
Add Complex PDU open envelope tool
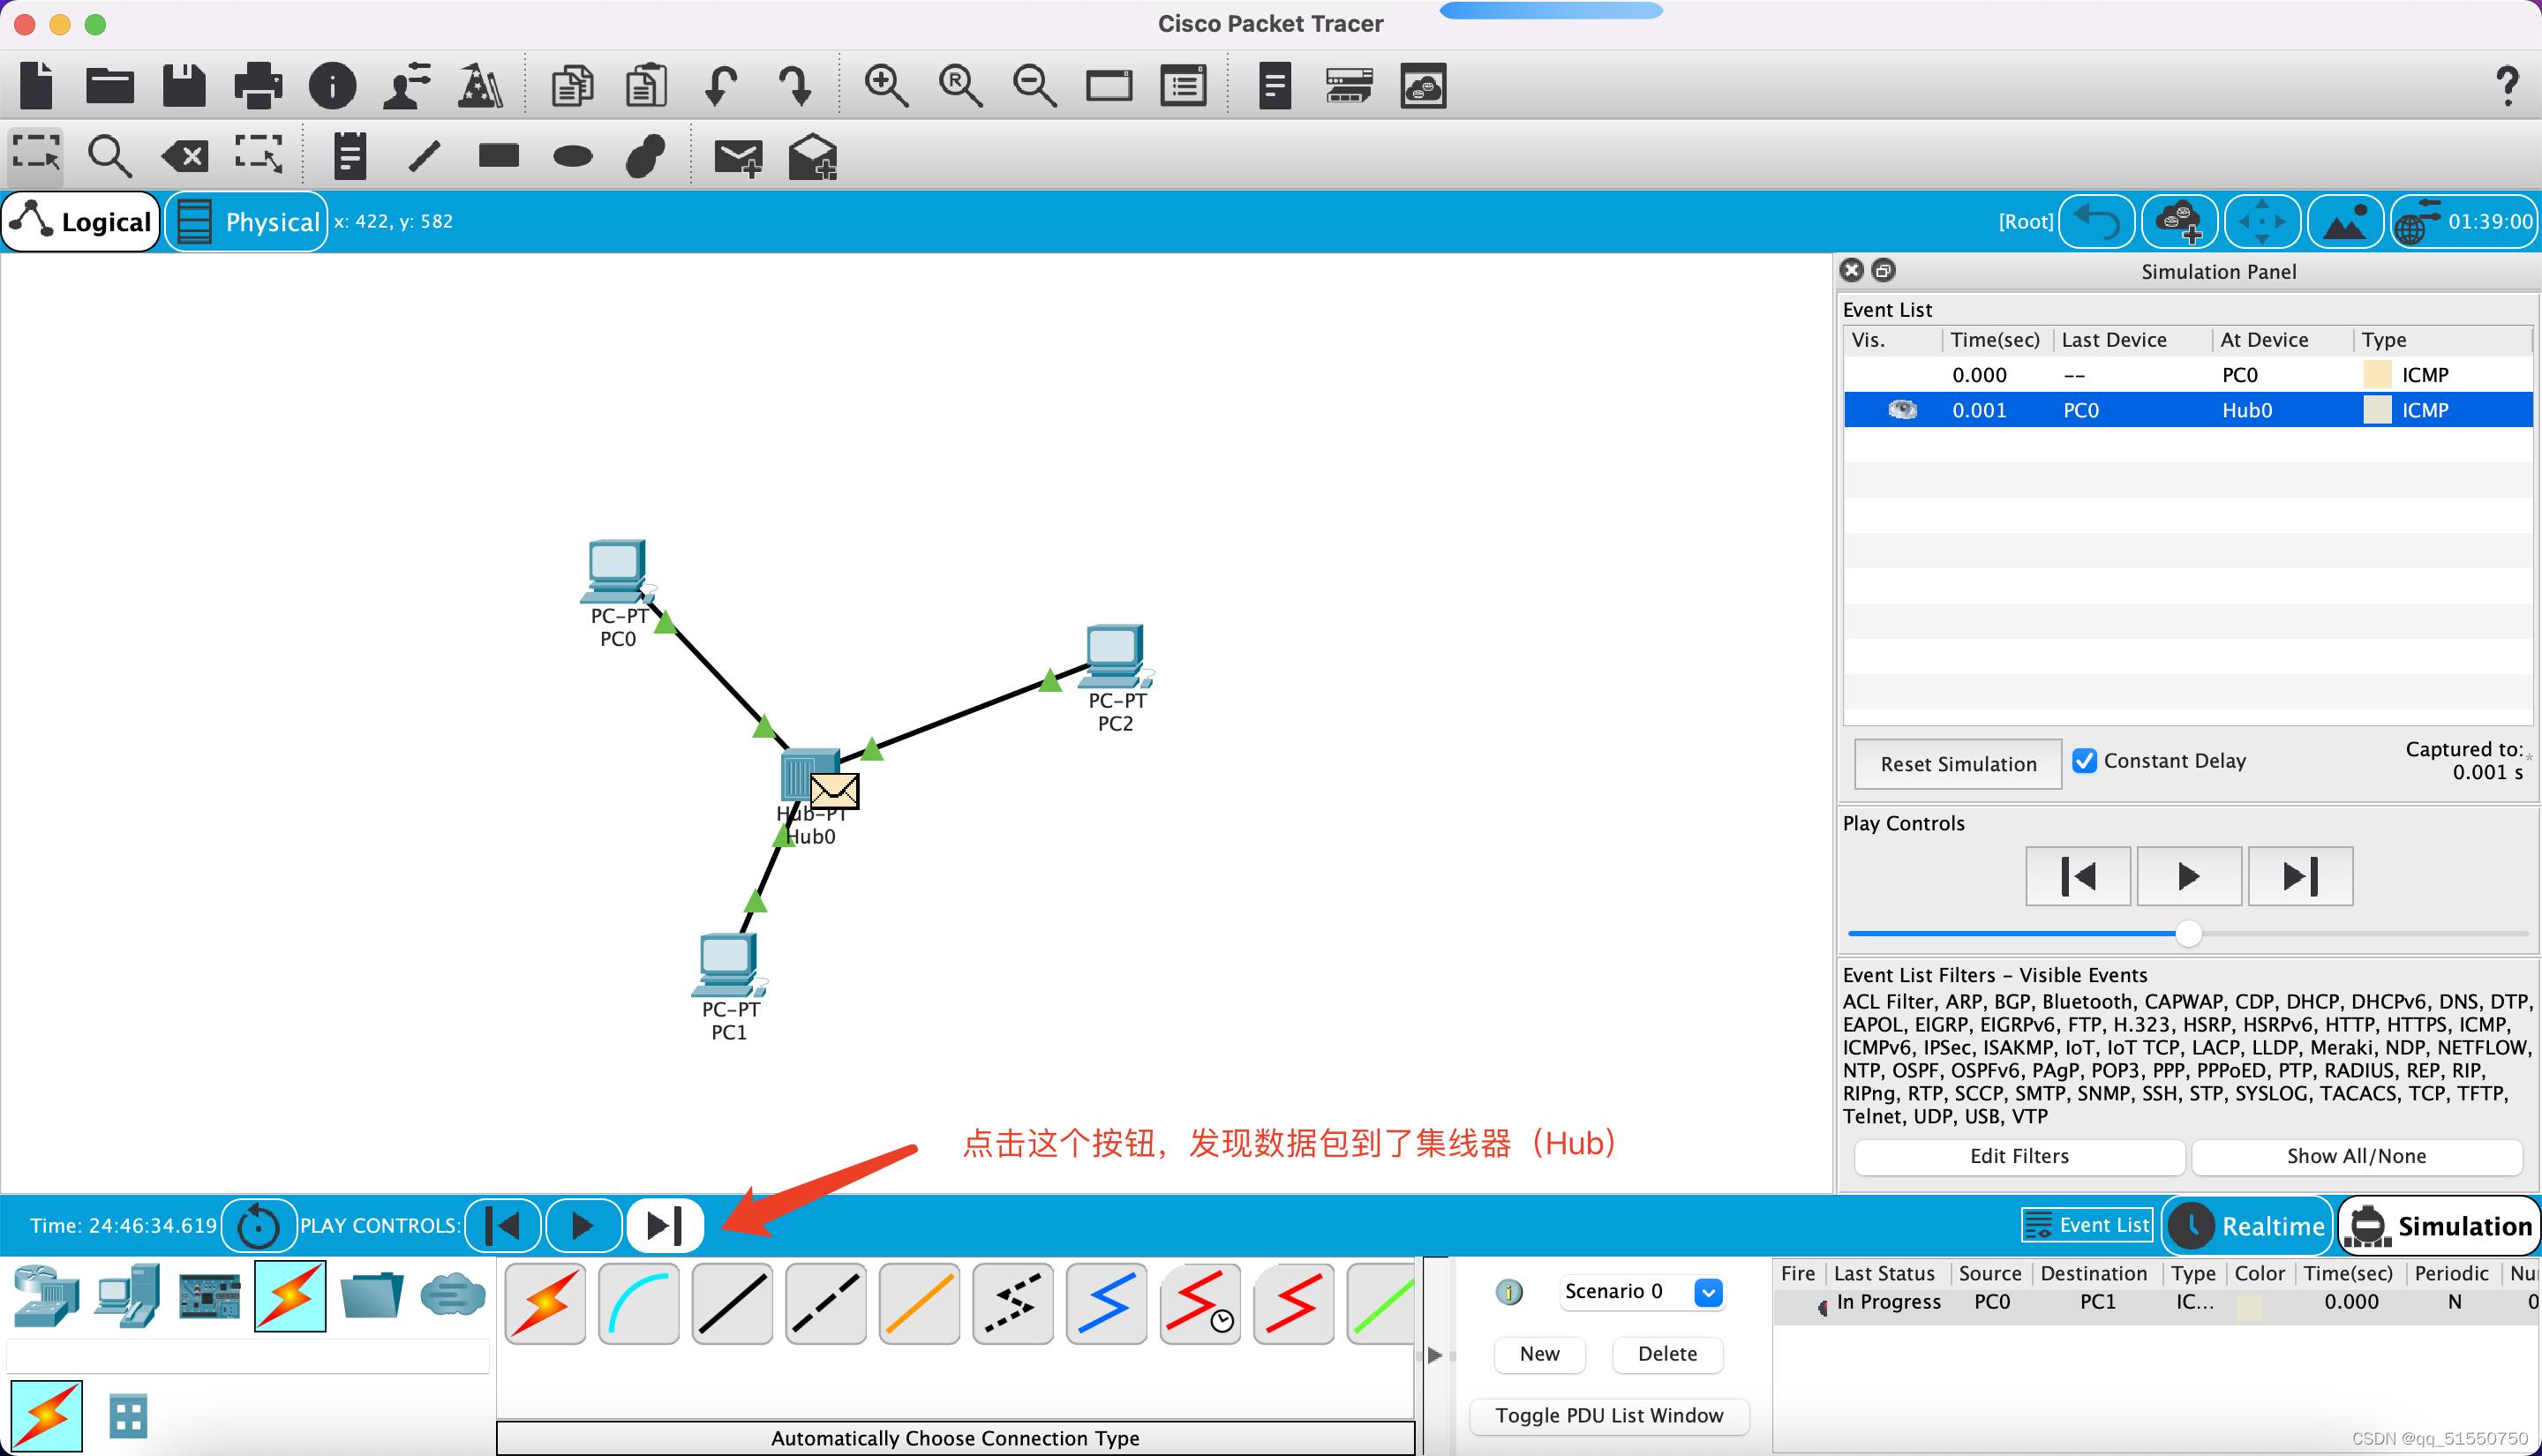click(812, 157)
